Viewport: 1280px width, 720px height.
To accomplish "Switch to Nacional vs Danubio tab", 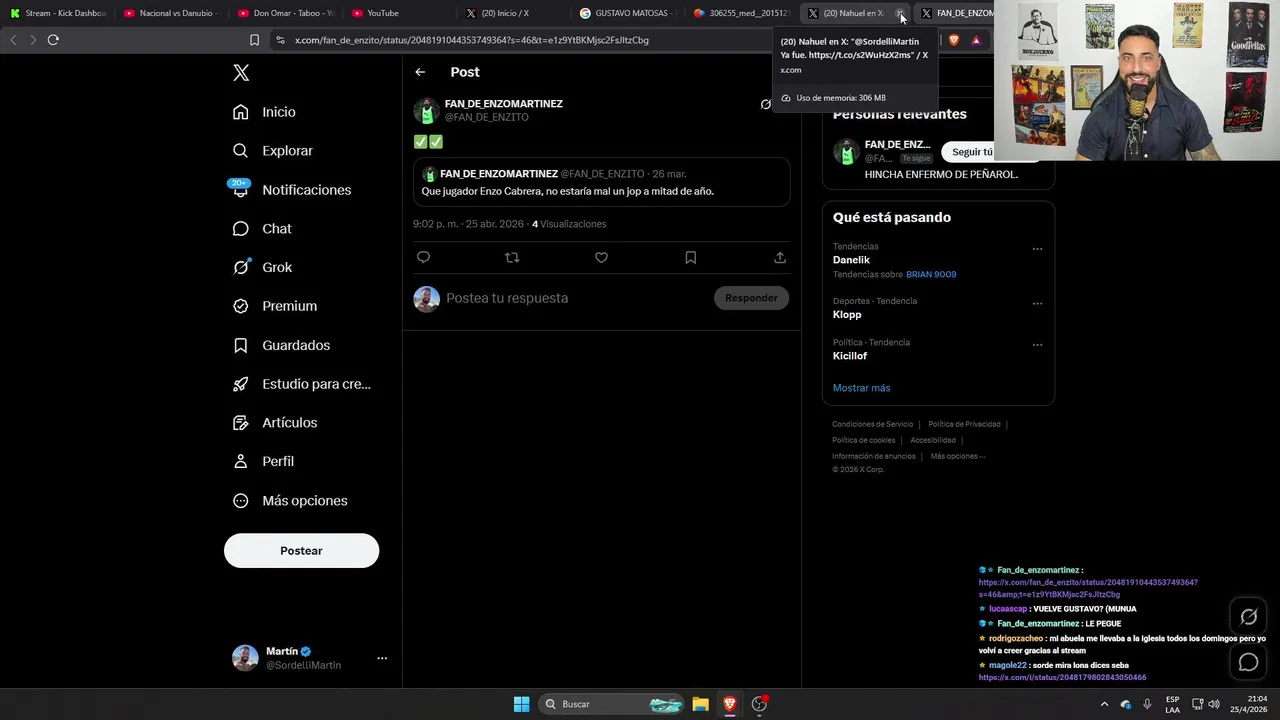I will click(x=170, y=13).
